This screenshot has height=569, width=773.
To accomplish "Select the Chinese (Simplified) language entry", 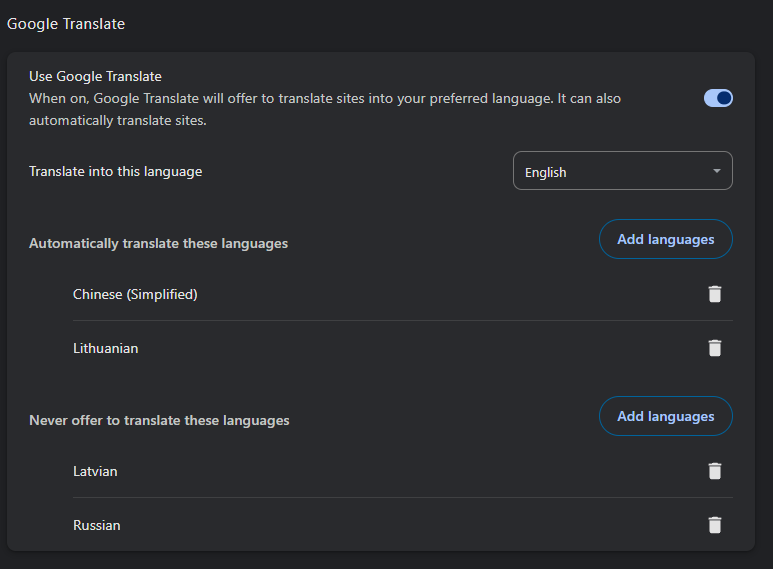I will point(135,294).
